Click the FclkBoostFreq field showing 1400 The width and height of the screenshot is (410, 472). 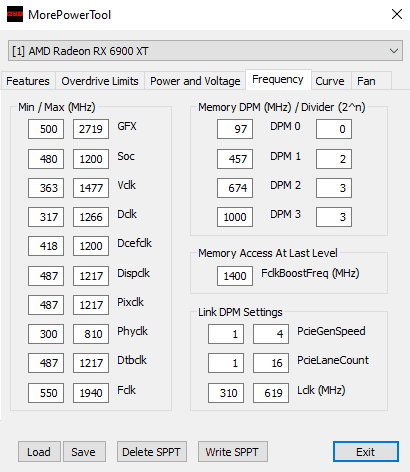pyautogui.click(x=235, y=276)
